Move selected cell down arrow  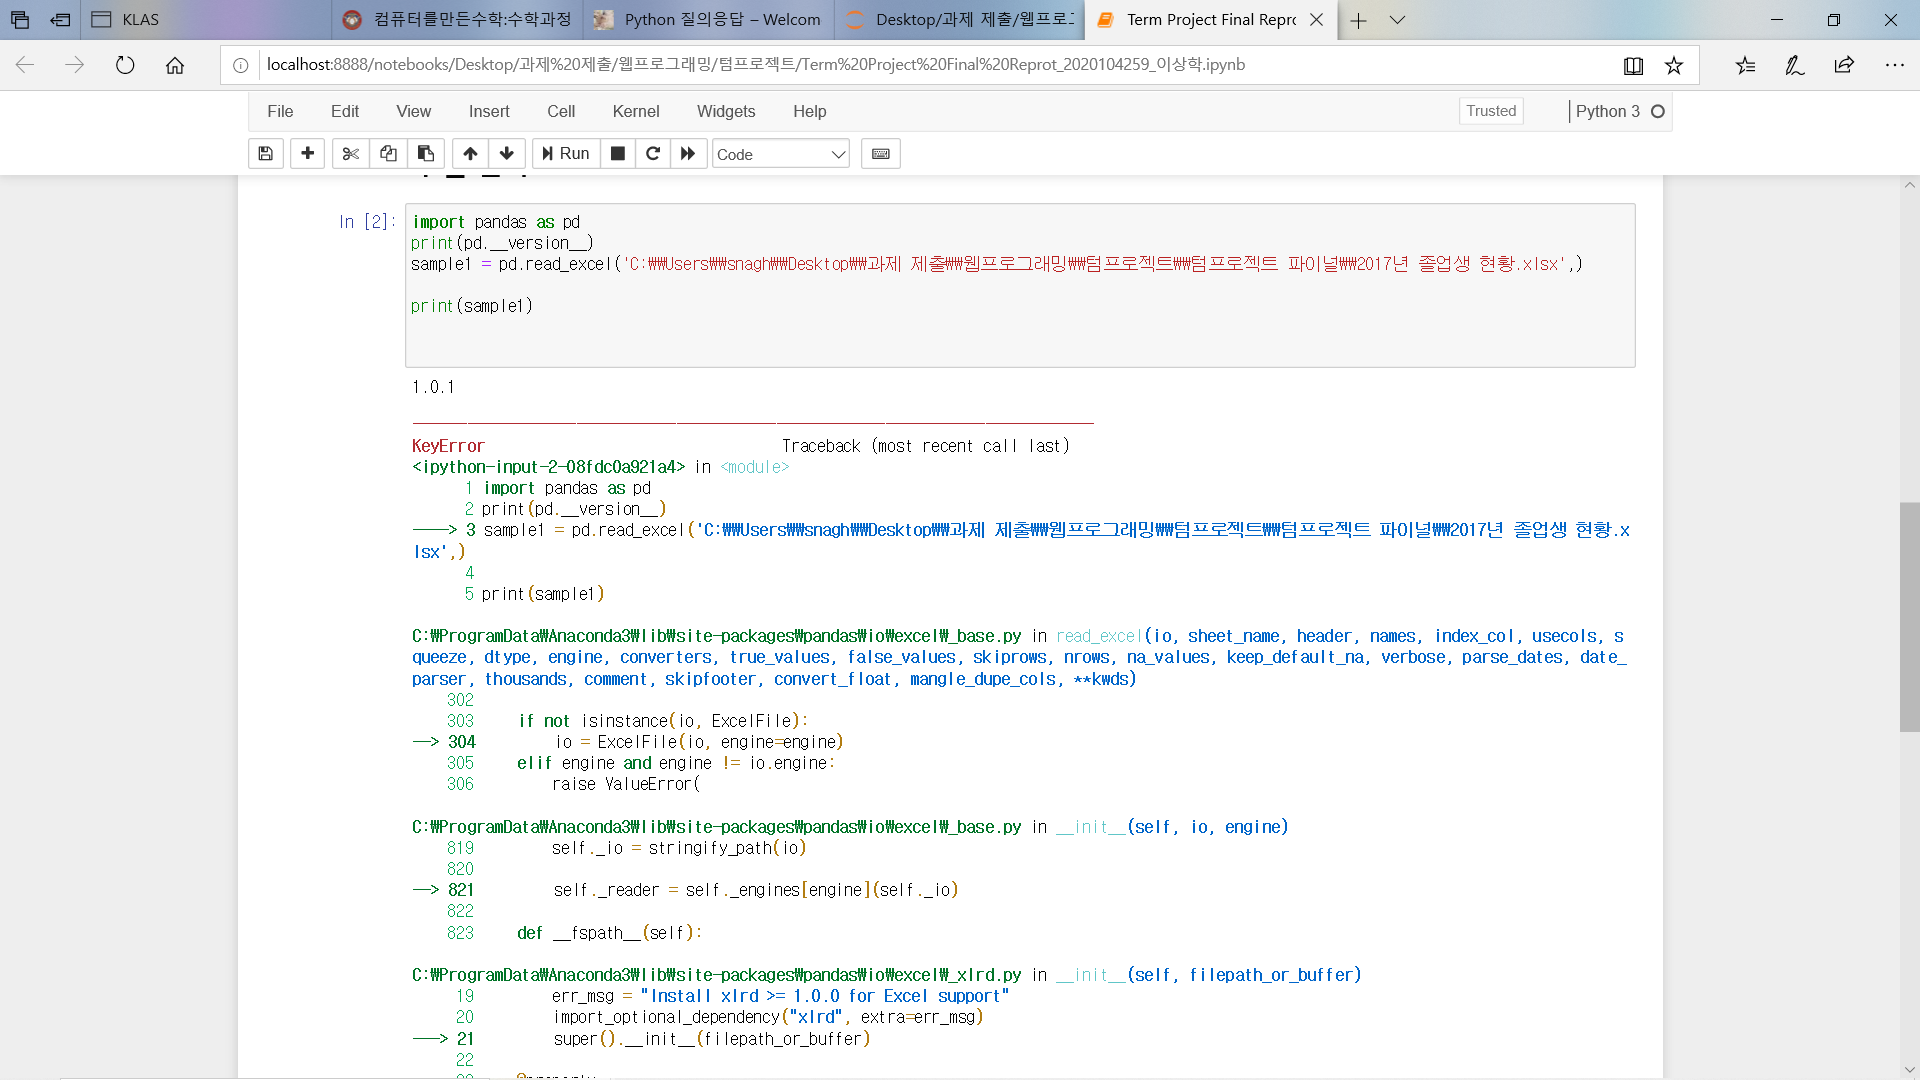(507, 154)
